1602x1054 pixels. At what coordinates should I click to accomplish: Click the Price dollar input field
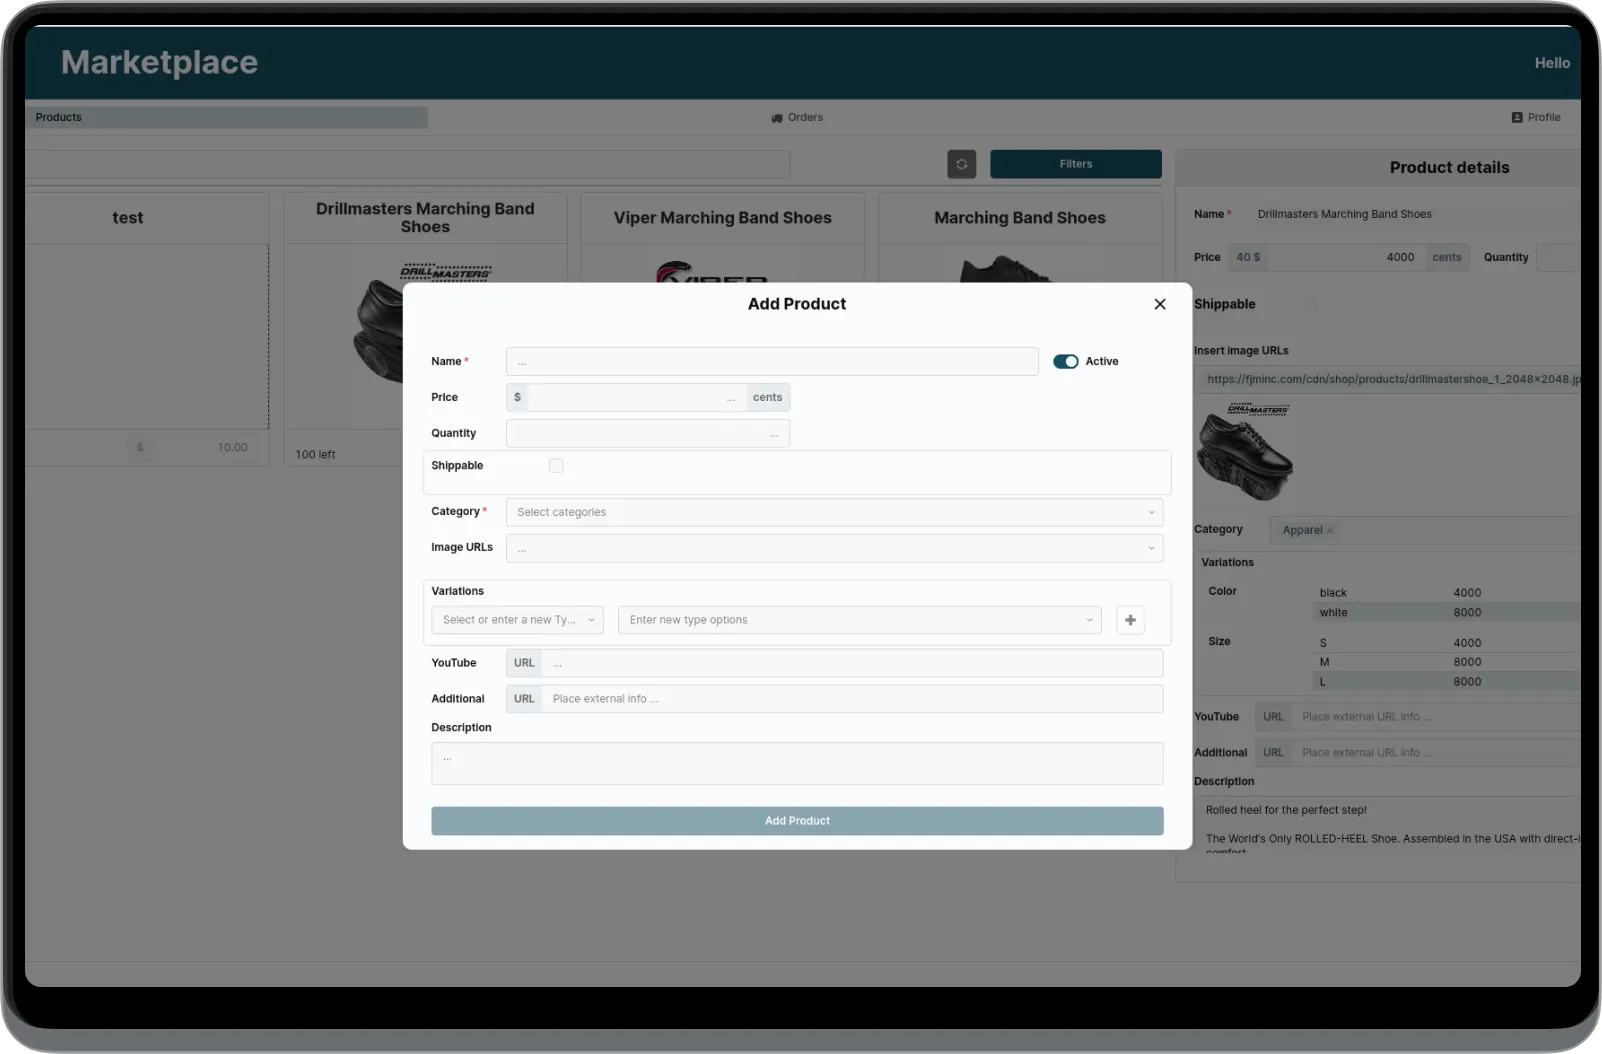(x=636, y=398)
